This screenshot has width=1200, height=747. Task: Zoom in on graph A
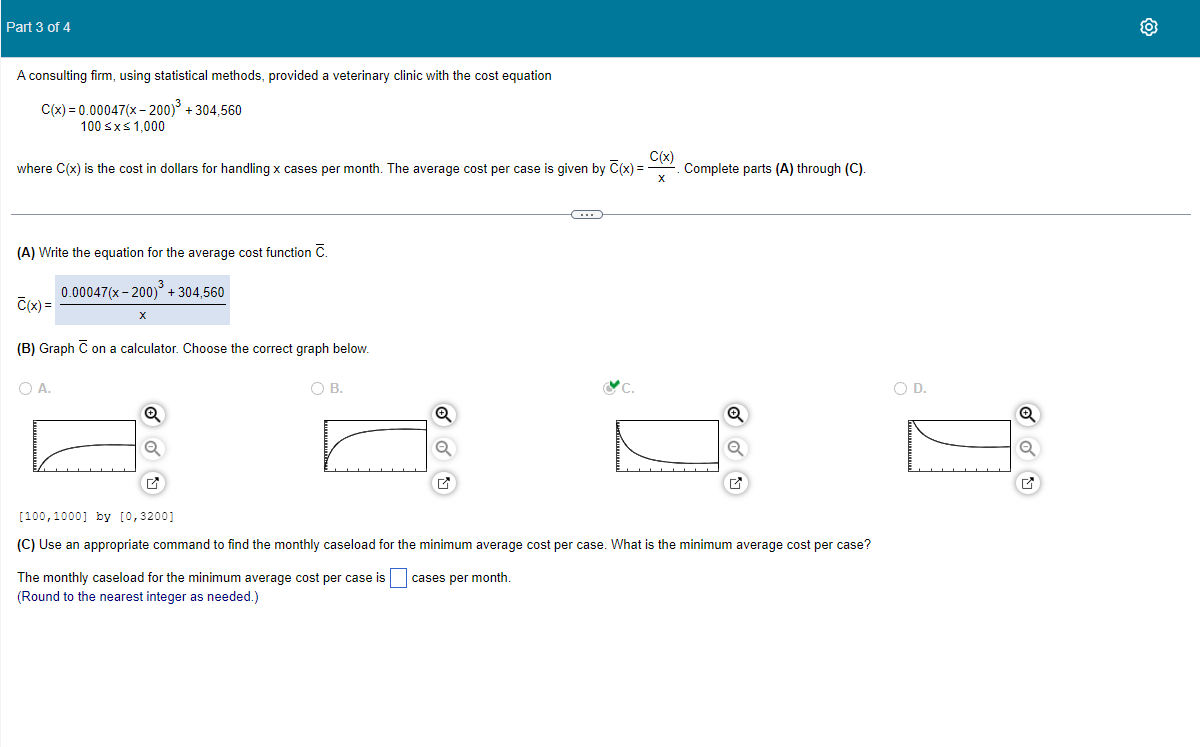[x=151, y=413]
